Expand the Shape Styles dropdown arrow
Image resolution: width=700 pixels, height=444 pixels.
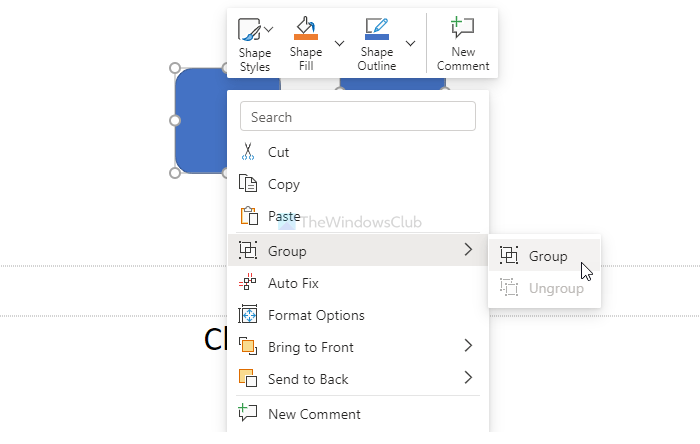tap(269, 30)
